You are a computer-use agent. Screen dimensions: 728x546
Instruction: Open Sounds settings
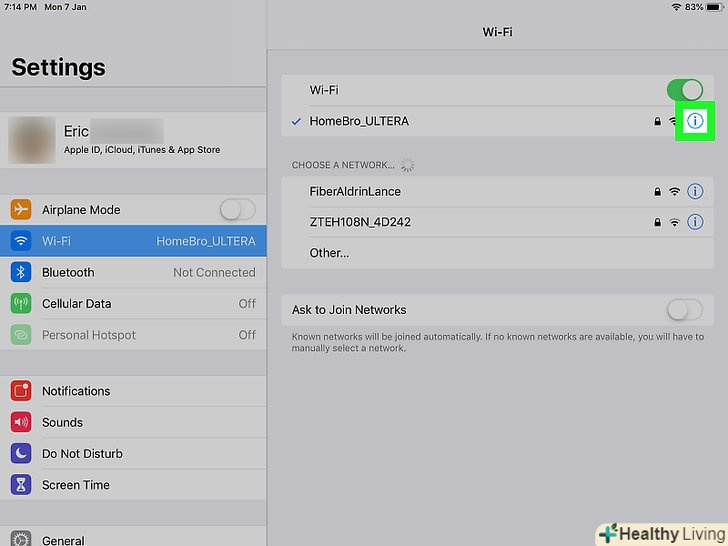pos(133,422)
